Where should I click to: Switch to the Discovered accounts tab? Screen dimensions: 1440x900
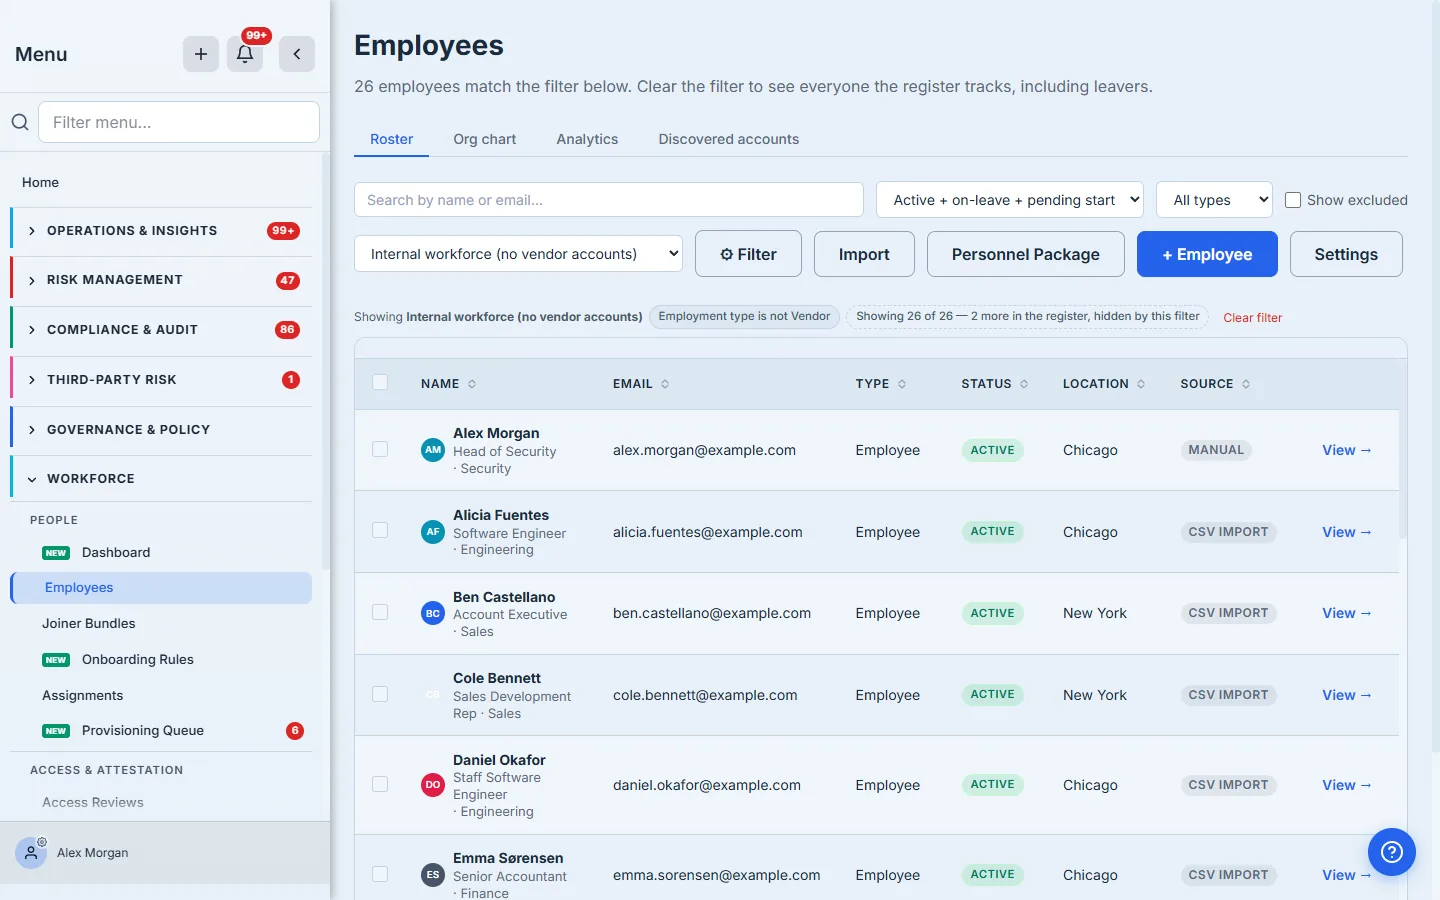[x=728, y=139]
